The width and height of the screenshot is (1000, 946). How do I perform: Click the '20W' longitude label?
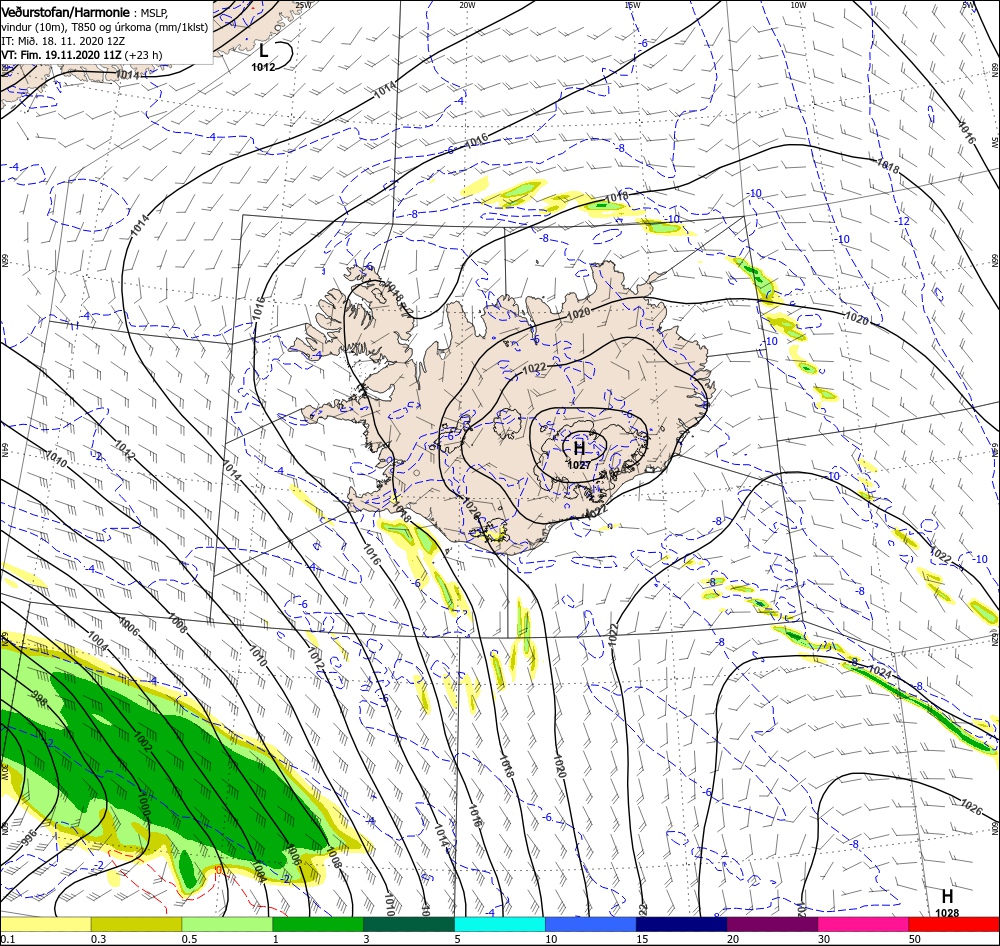tap(467, 5)
